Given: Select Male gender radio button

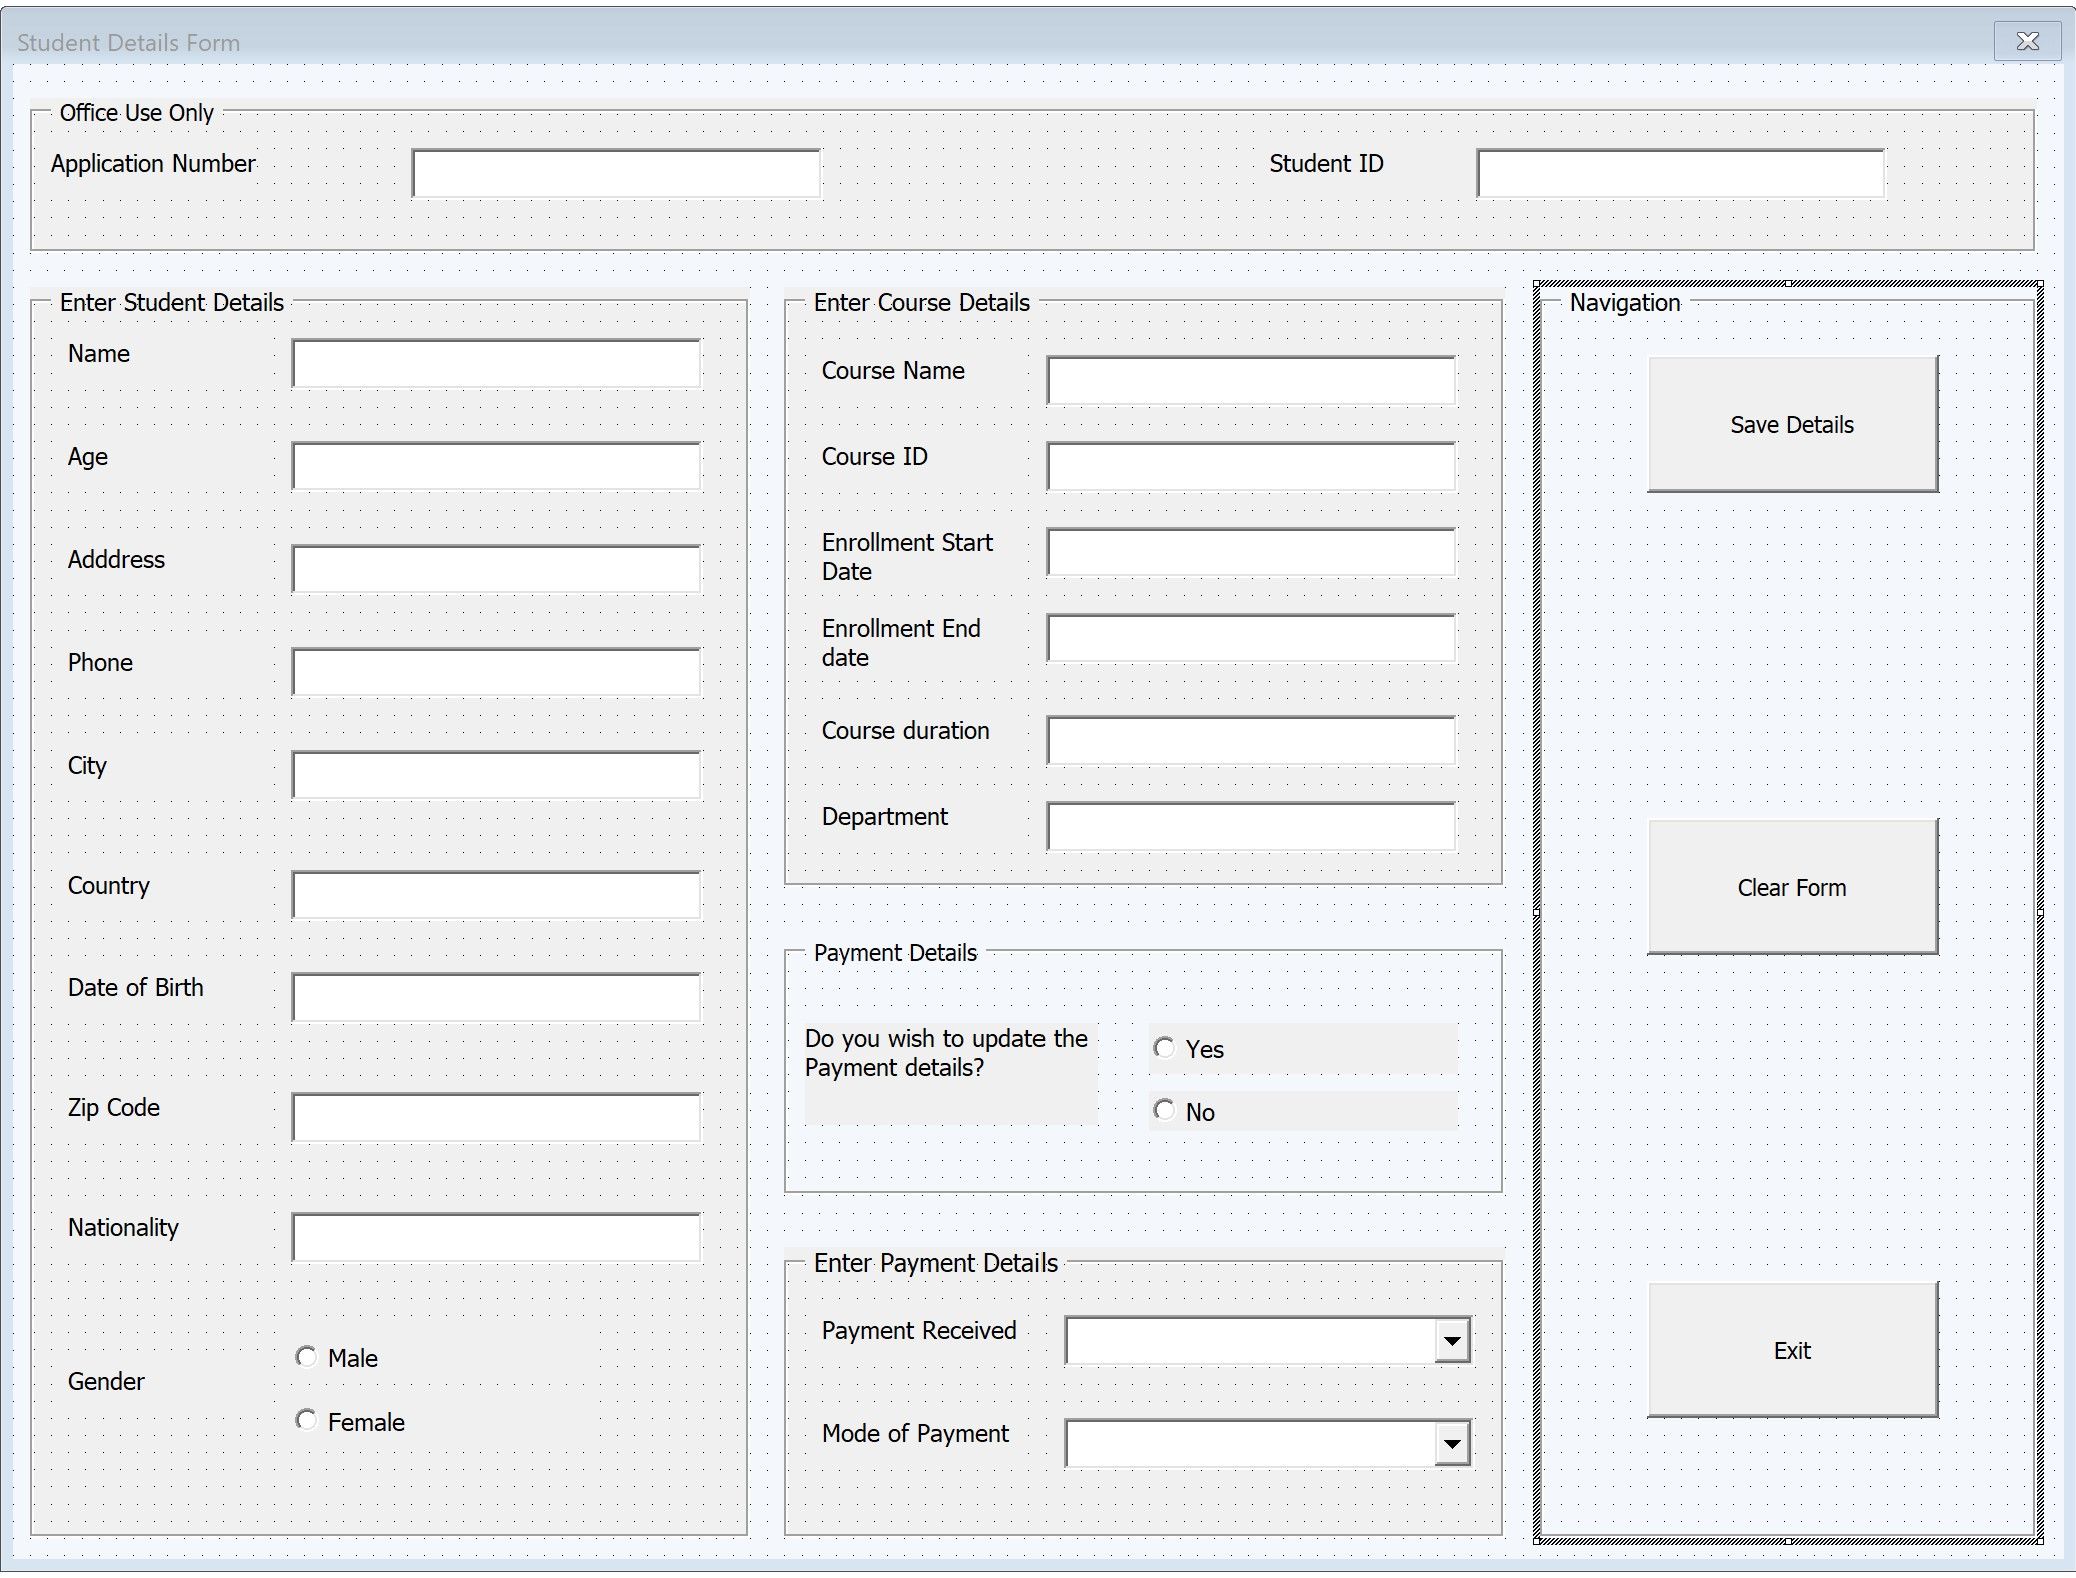Looking at the screenshot, I should pos(307,1354).
